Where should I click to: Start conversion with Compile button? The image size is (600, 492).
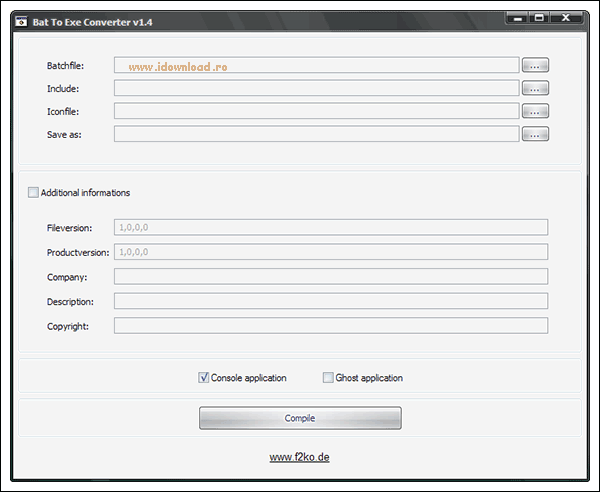[300, 418]
